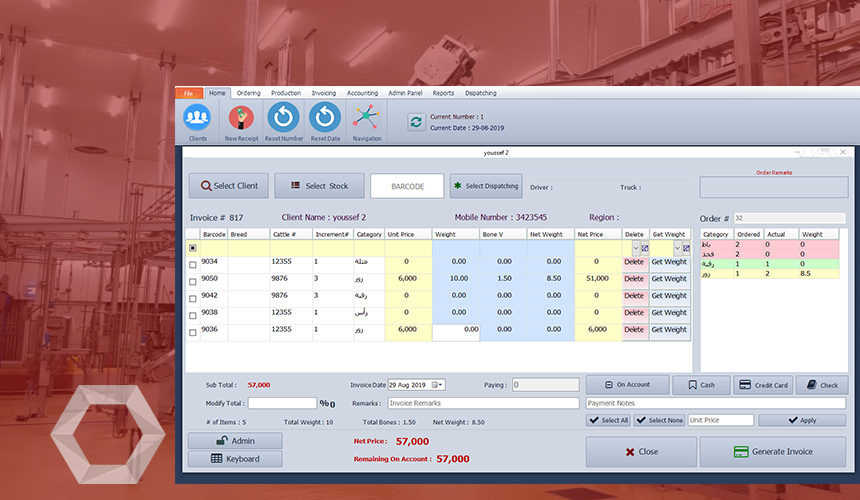Choose Credit Card payment
The width and height of the screenshot is (860, 500).
(x=763, y=385)
